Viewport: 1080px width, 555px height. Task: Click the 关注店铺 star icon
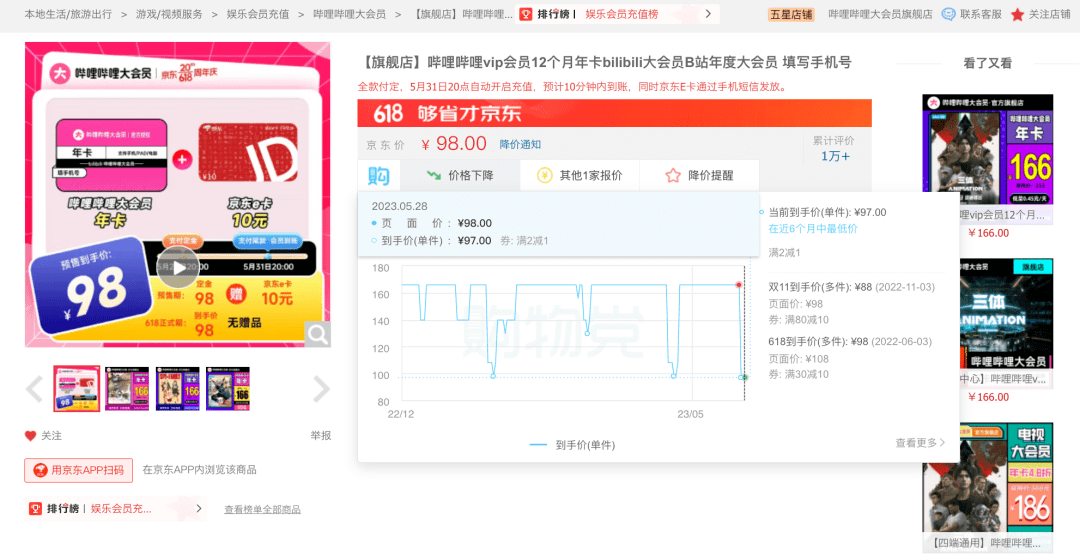tap(1017, 14)
